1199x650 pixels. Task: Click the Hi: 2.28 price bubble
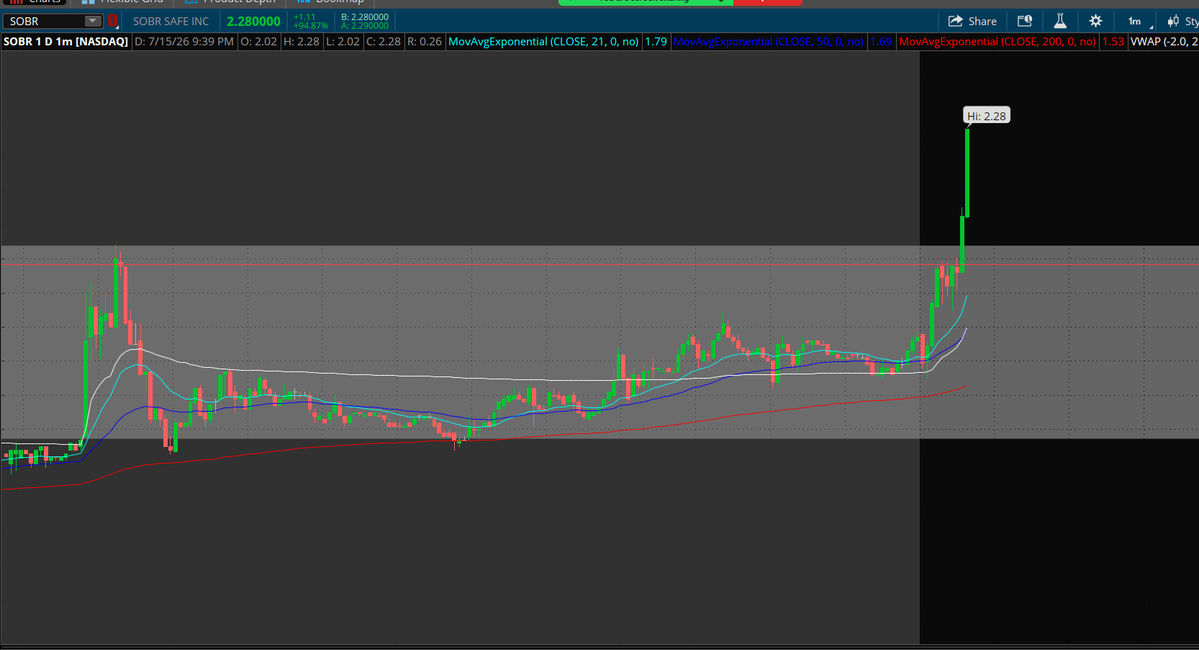[986, 116]
